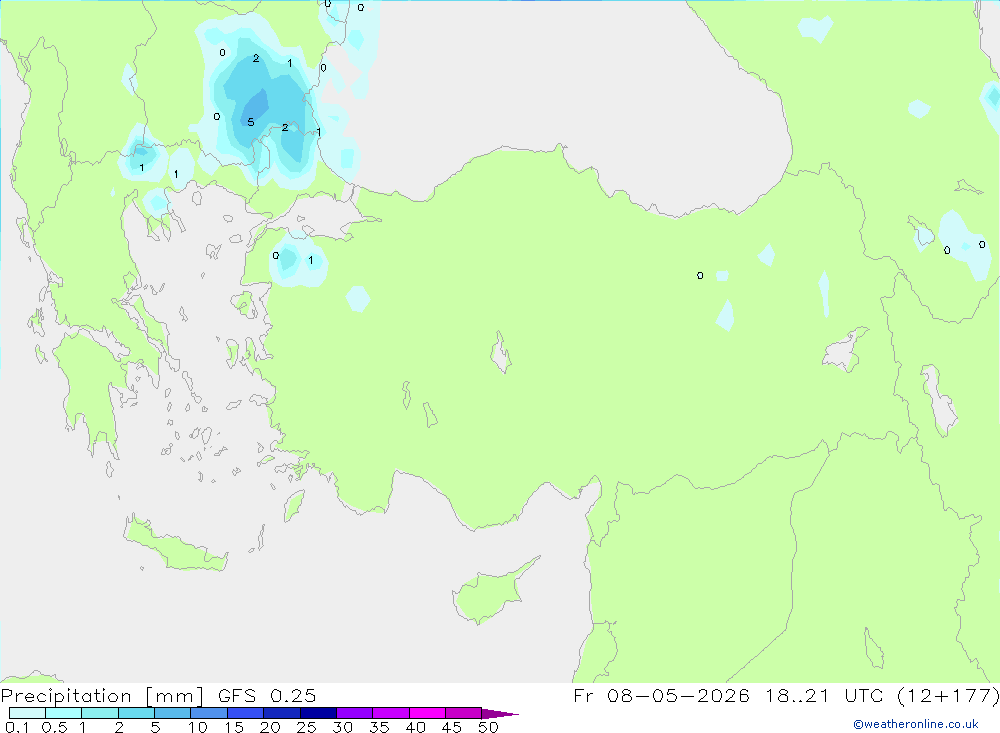The image size is (1000, 733).
Task: Select the lightest 0.1–0.5 mm legend swatch
Action: click(x=27, y=713)
